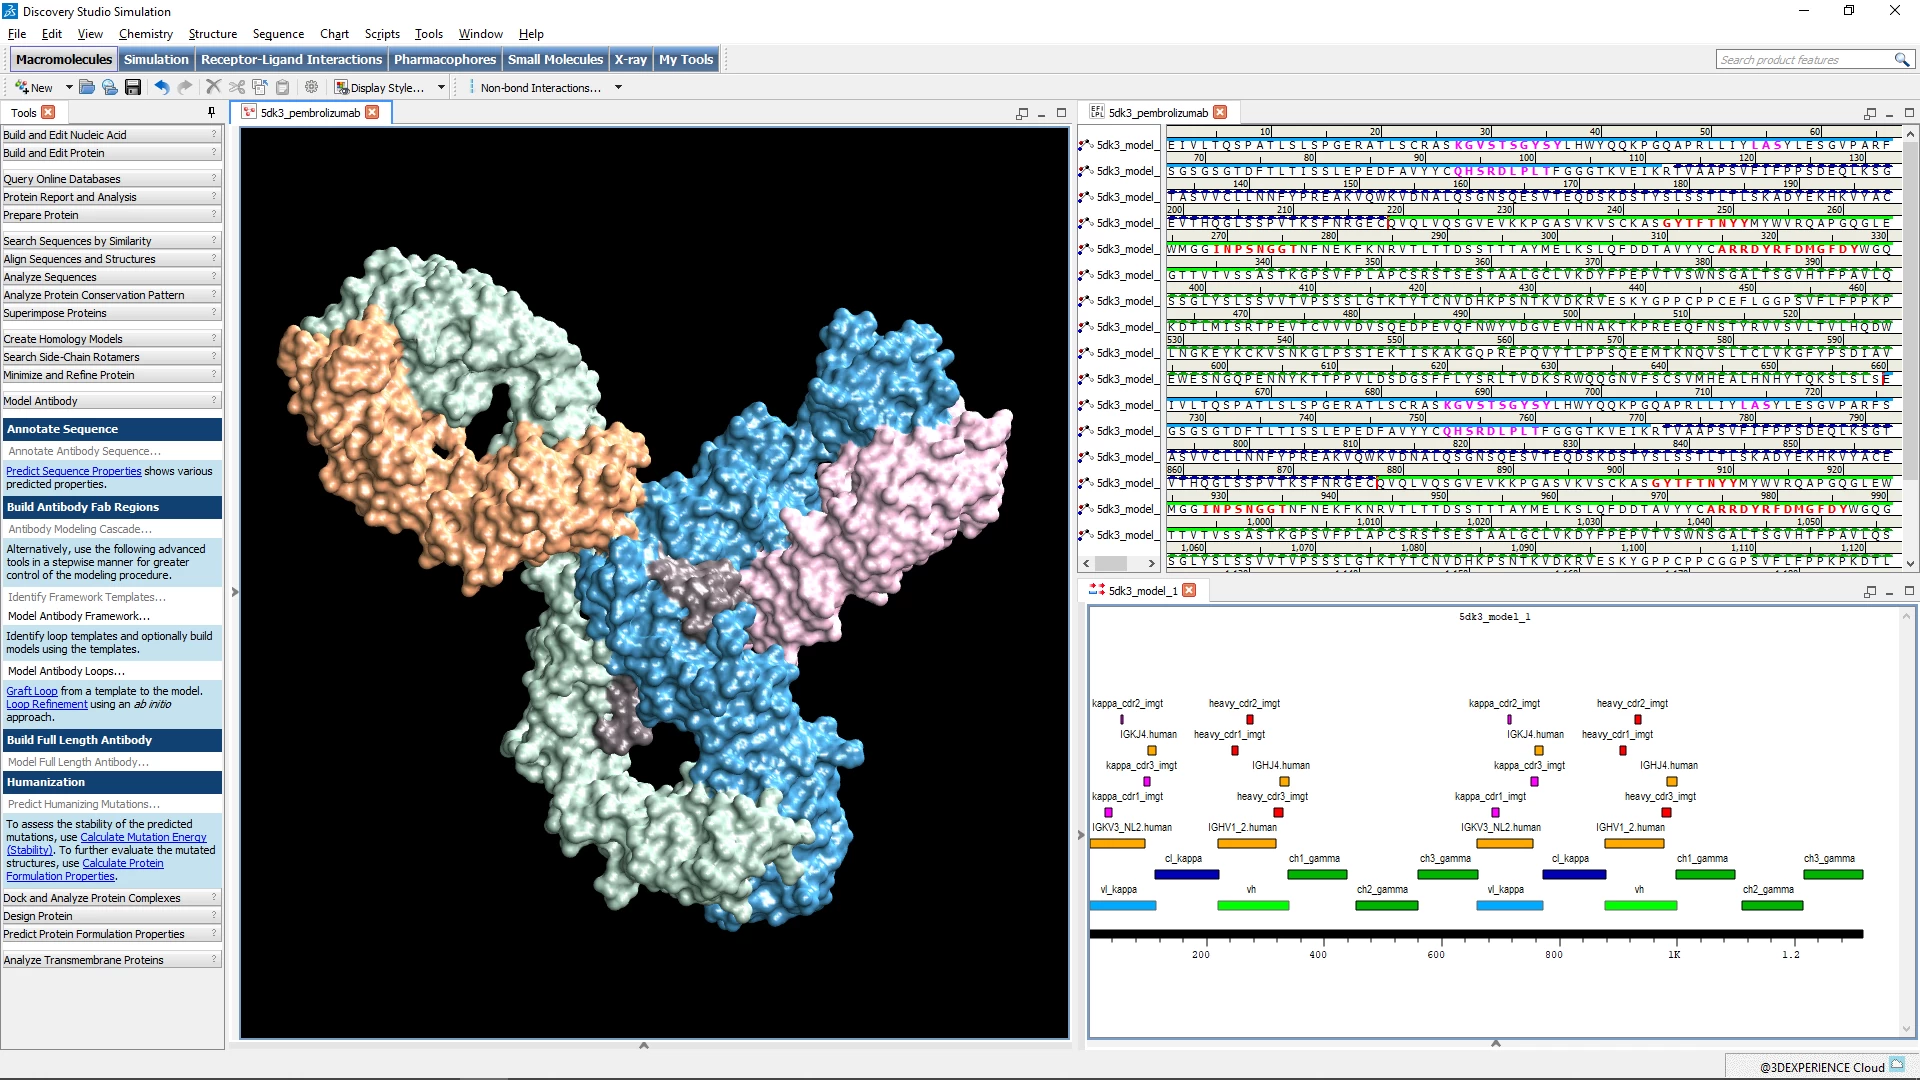
Task: Open the New document dropdown arrow
Action: point(68,87)
